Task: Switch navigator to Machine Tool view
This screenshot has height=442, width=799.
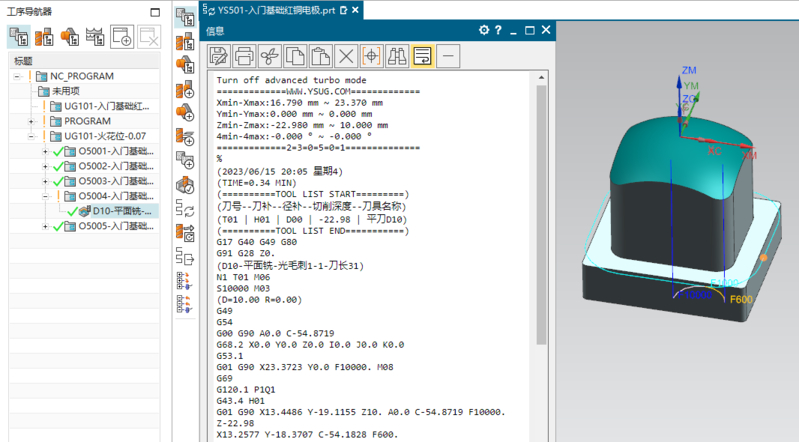Action: pos(45,37)
